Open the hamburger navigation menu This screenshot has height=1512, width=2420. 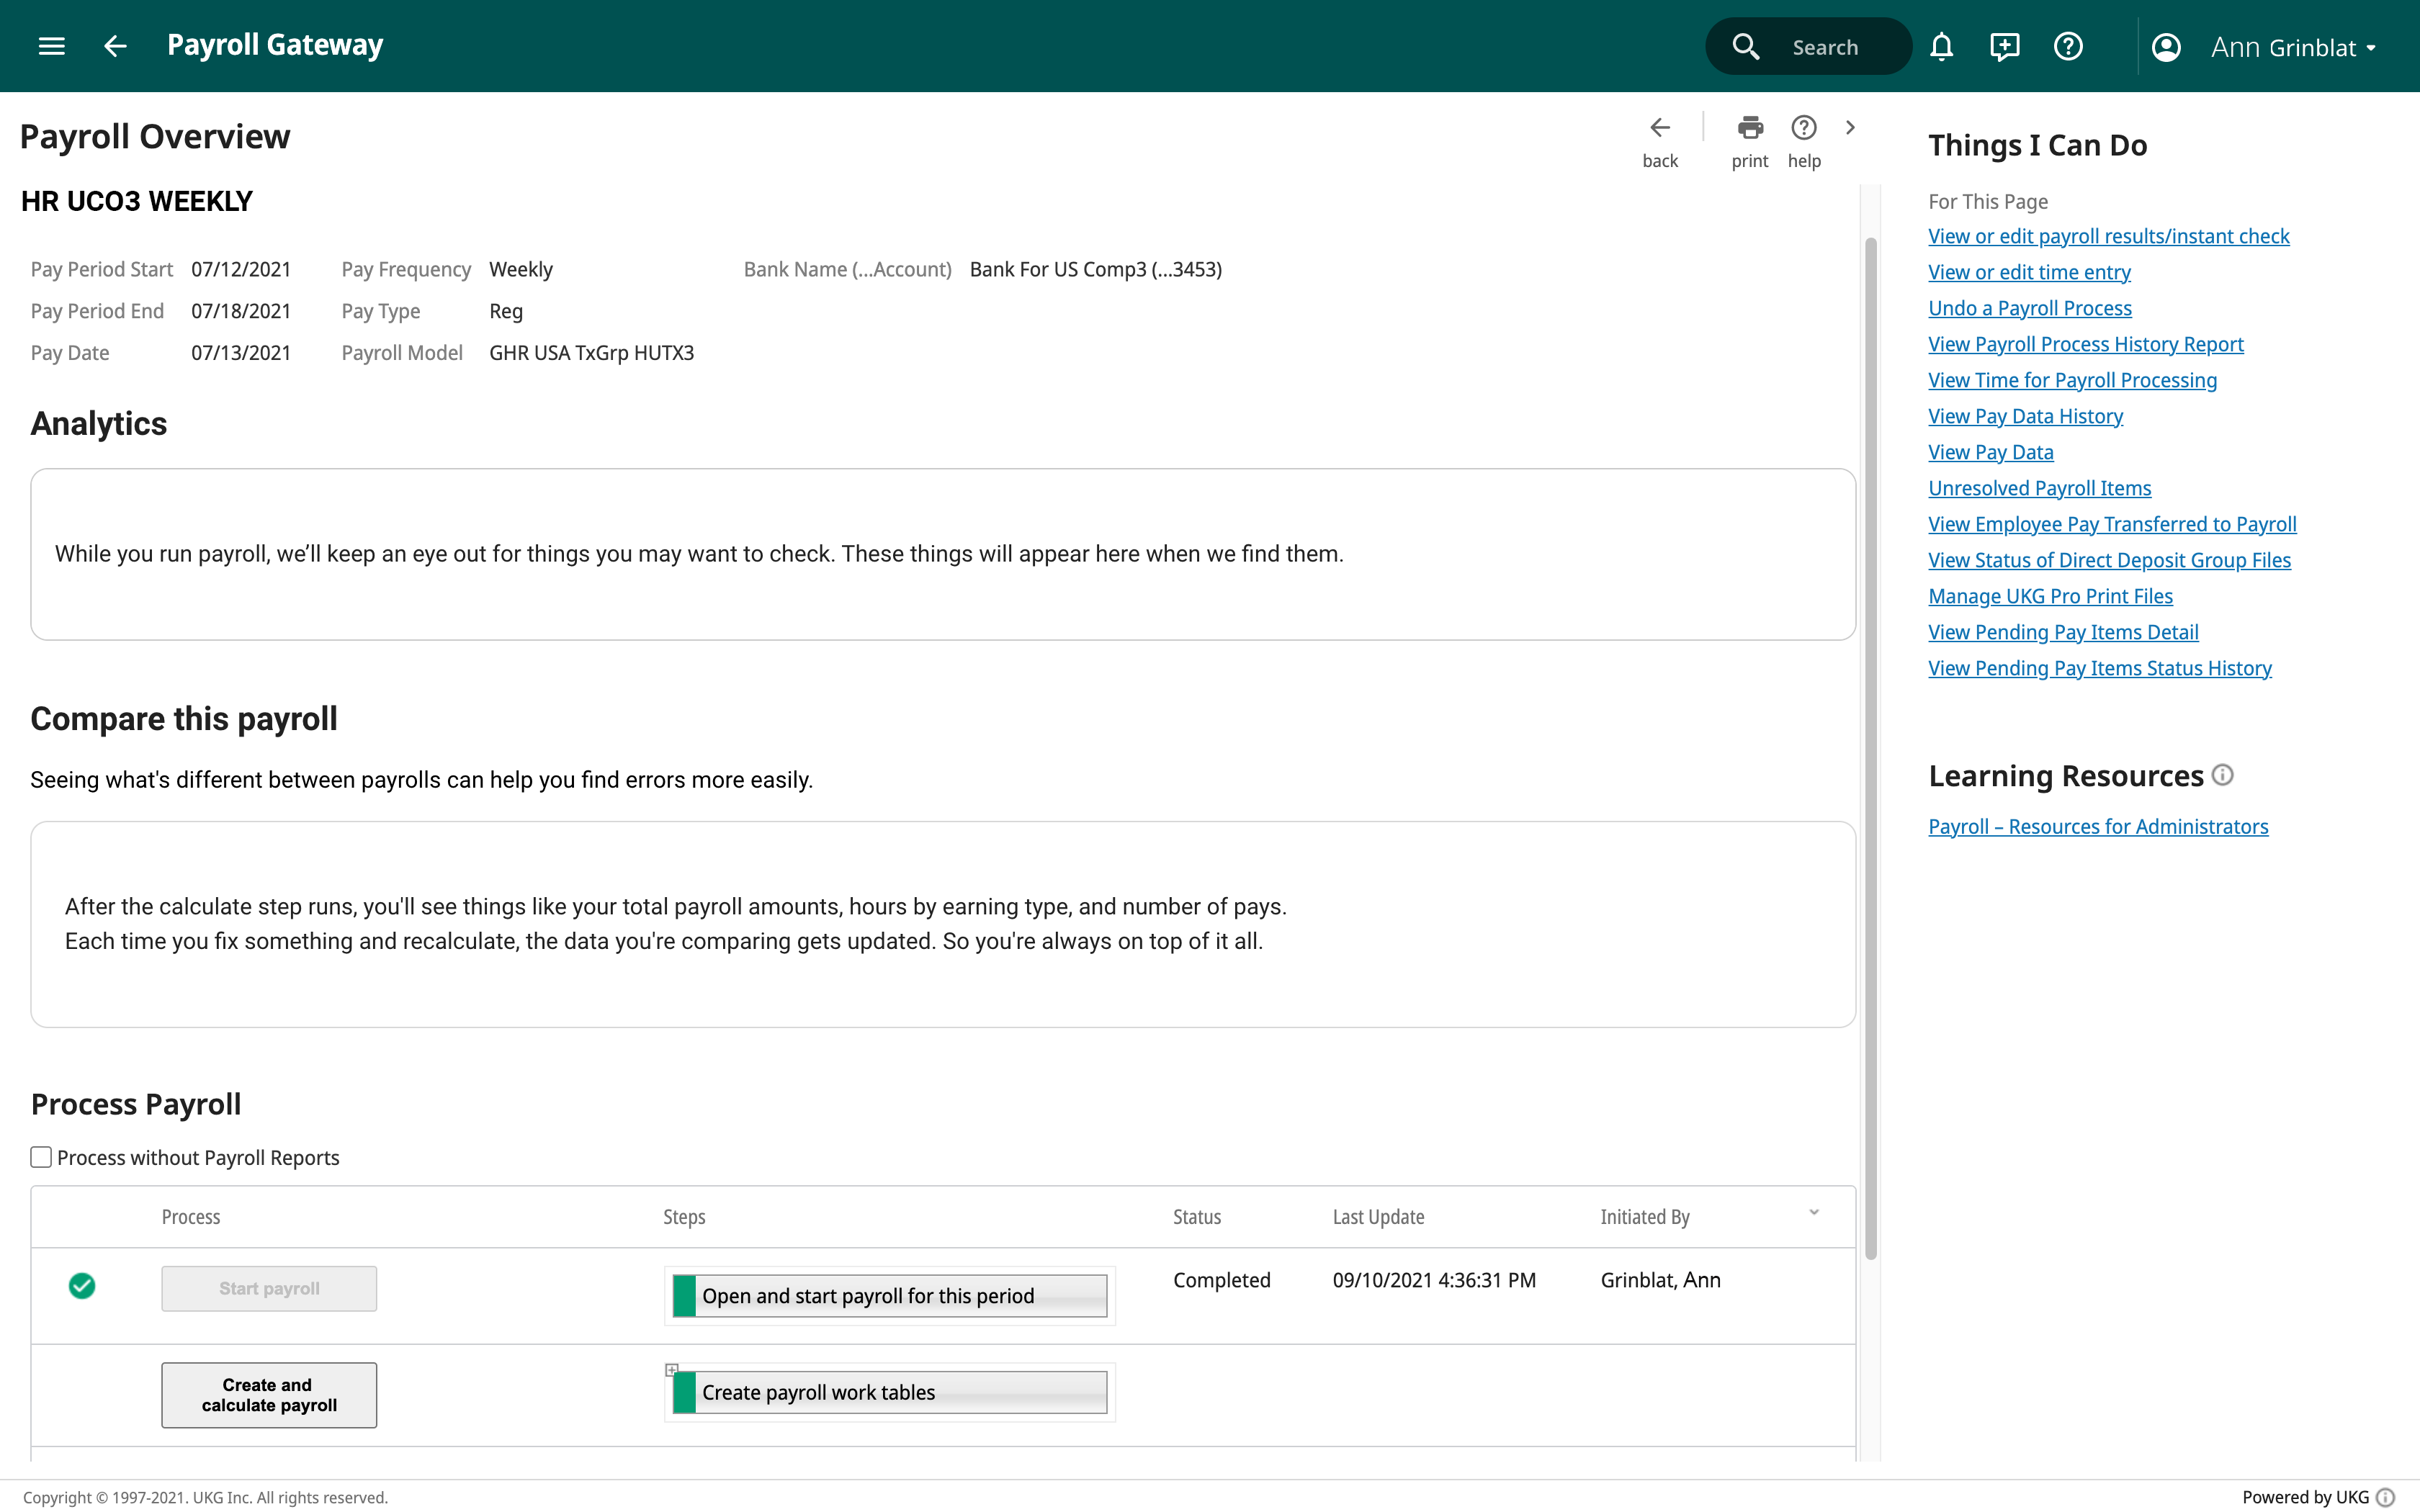coord(50,45)
